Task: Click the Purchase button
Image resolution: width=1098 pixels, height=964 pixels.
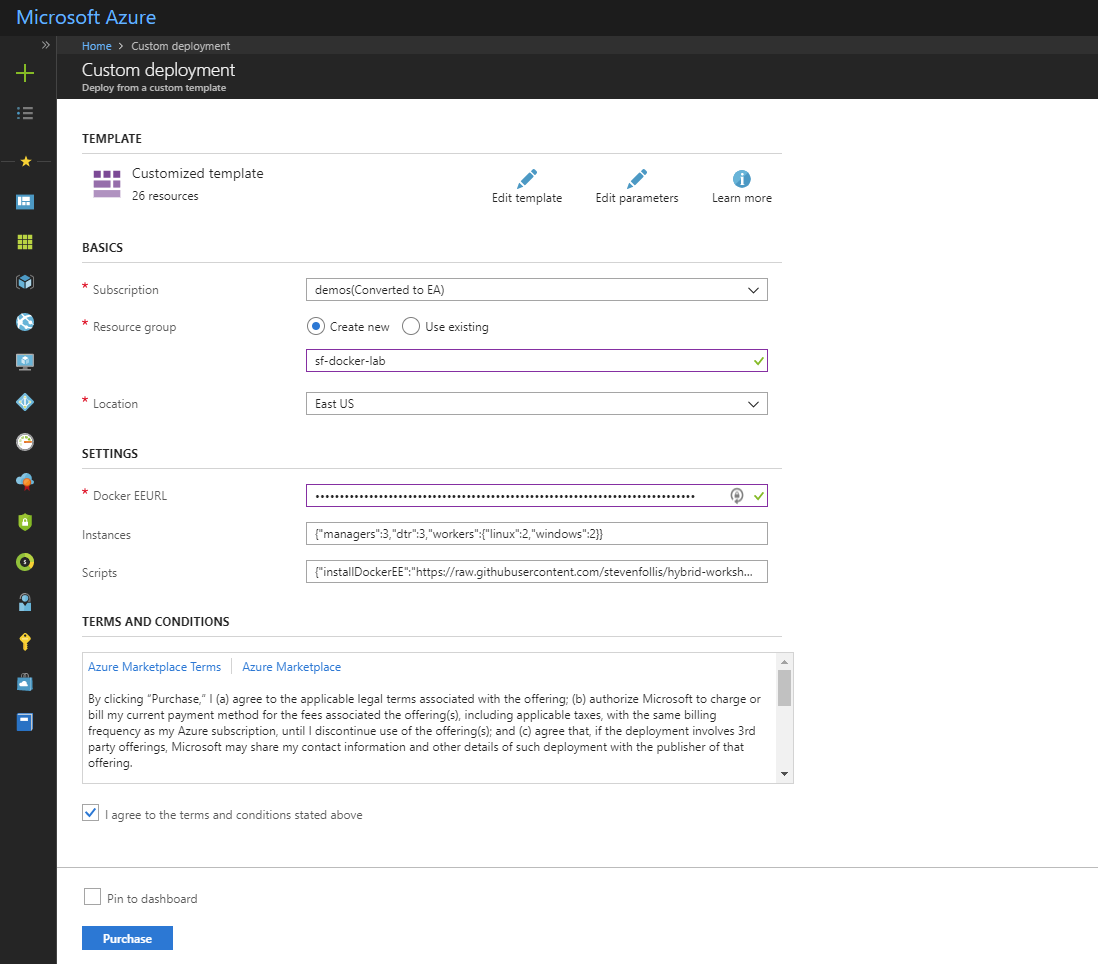Action: click(x=127, y=938)
